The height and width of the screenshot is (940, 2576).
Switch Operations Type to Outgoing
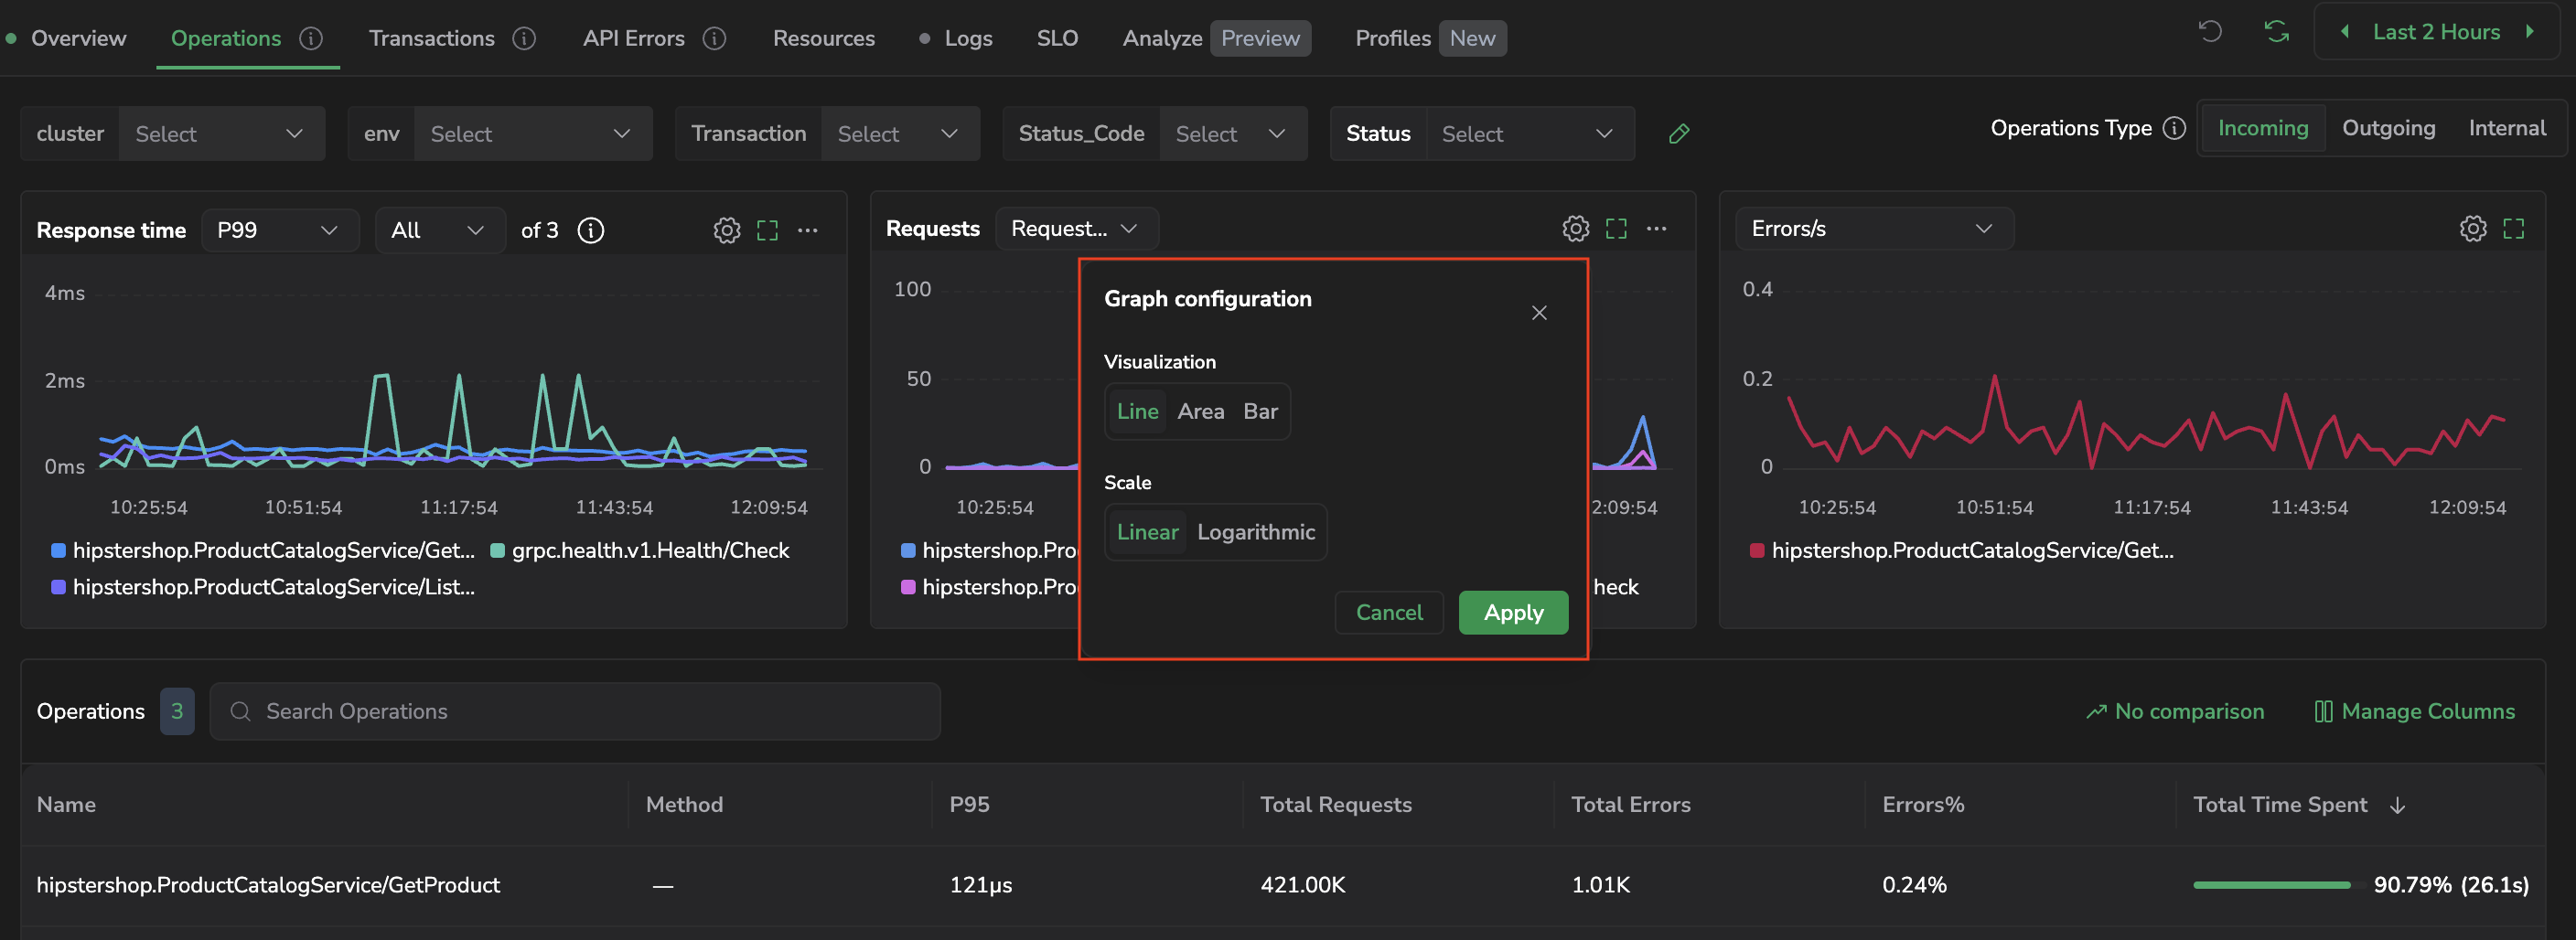2389,128
